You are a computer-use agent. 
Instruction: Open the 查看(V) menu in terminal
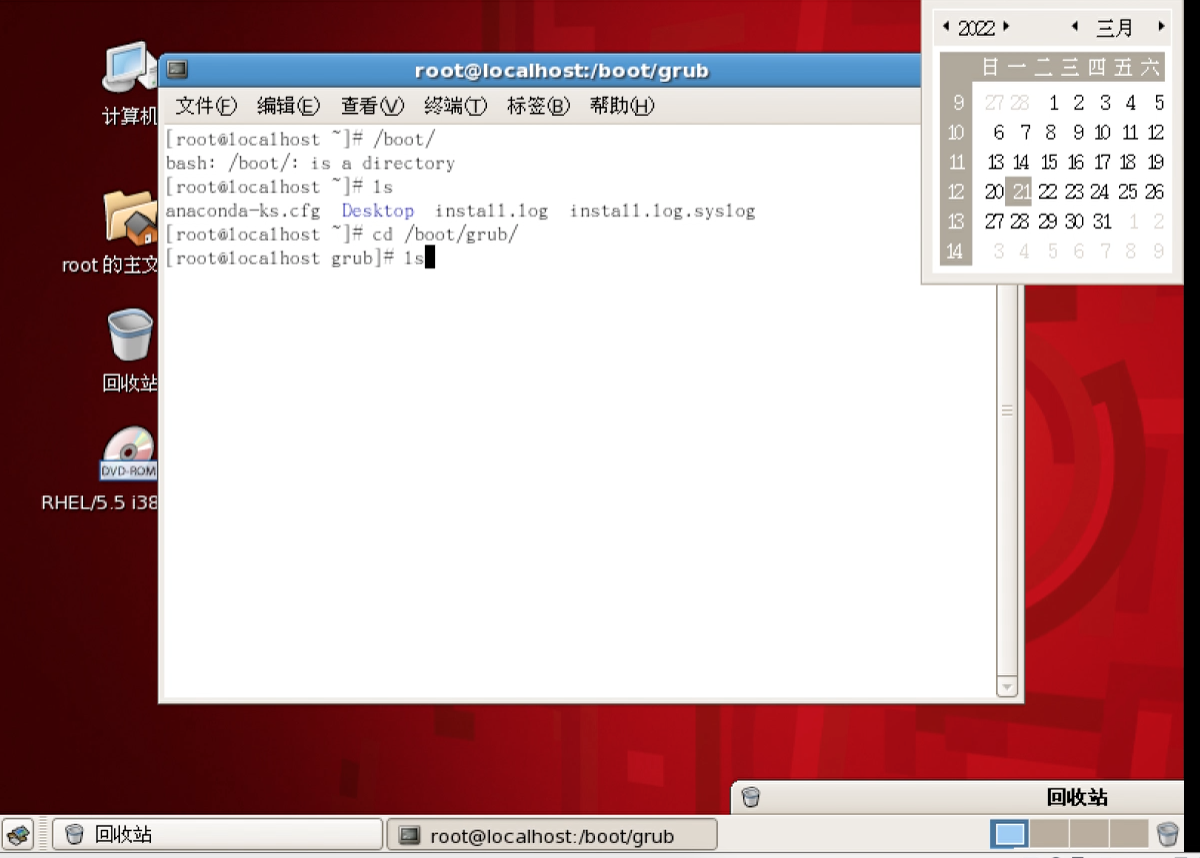pos(372,106)
